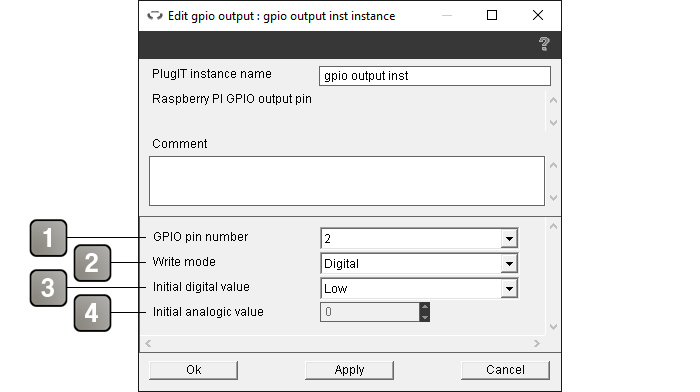
Task: Click parameters panel scroll down arrow
Action: (553, 327)
